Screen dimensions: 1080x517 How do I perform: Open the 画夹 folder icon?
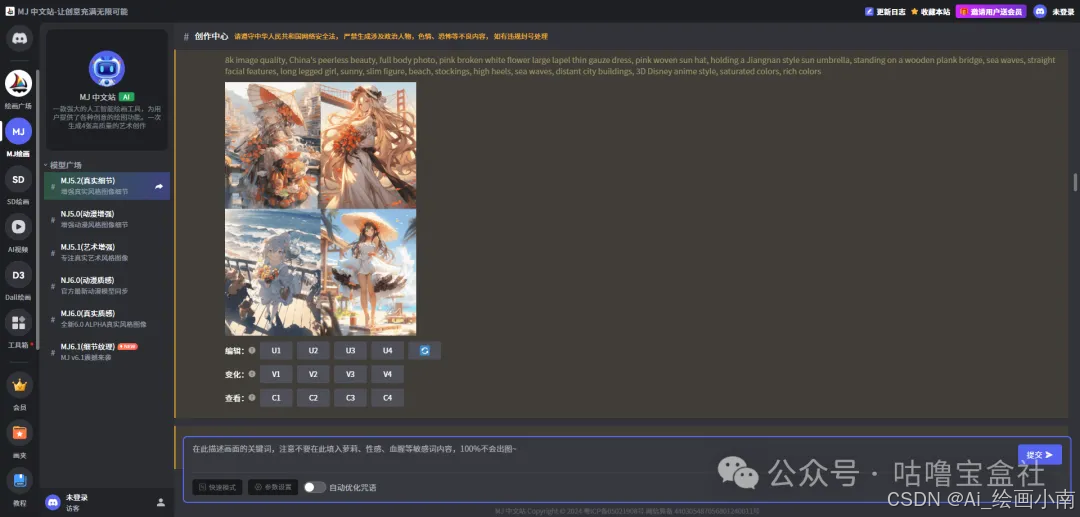[x=19, y=433]
